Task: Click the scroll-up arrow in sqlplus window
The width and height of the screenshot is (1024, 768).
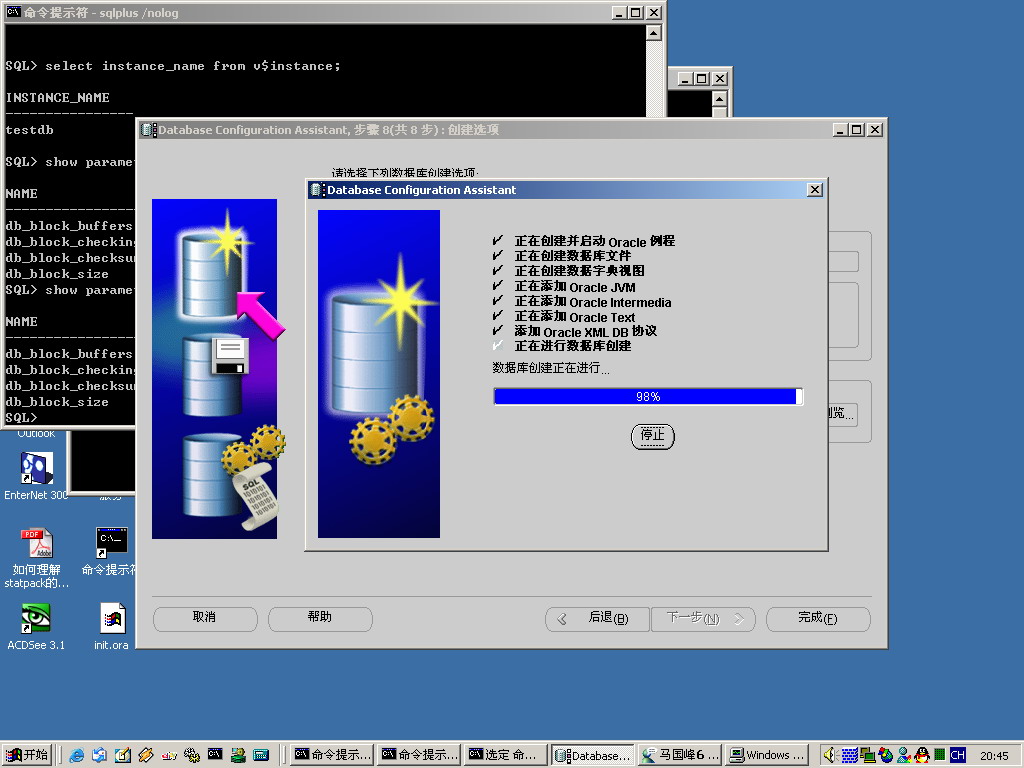Action: point(654,33)
